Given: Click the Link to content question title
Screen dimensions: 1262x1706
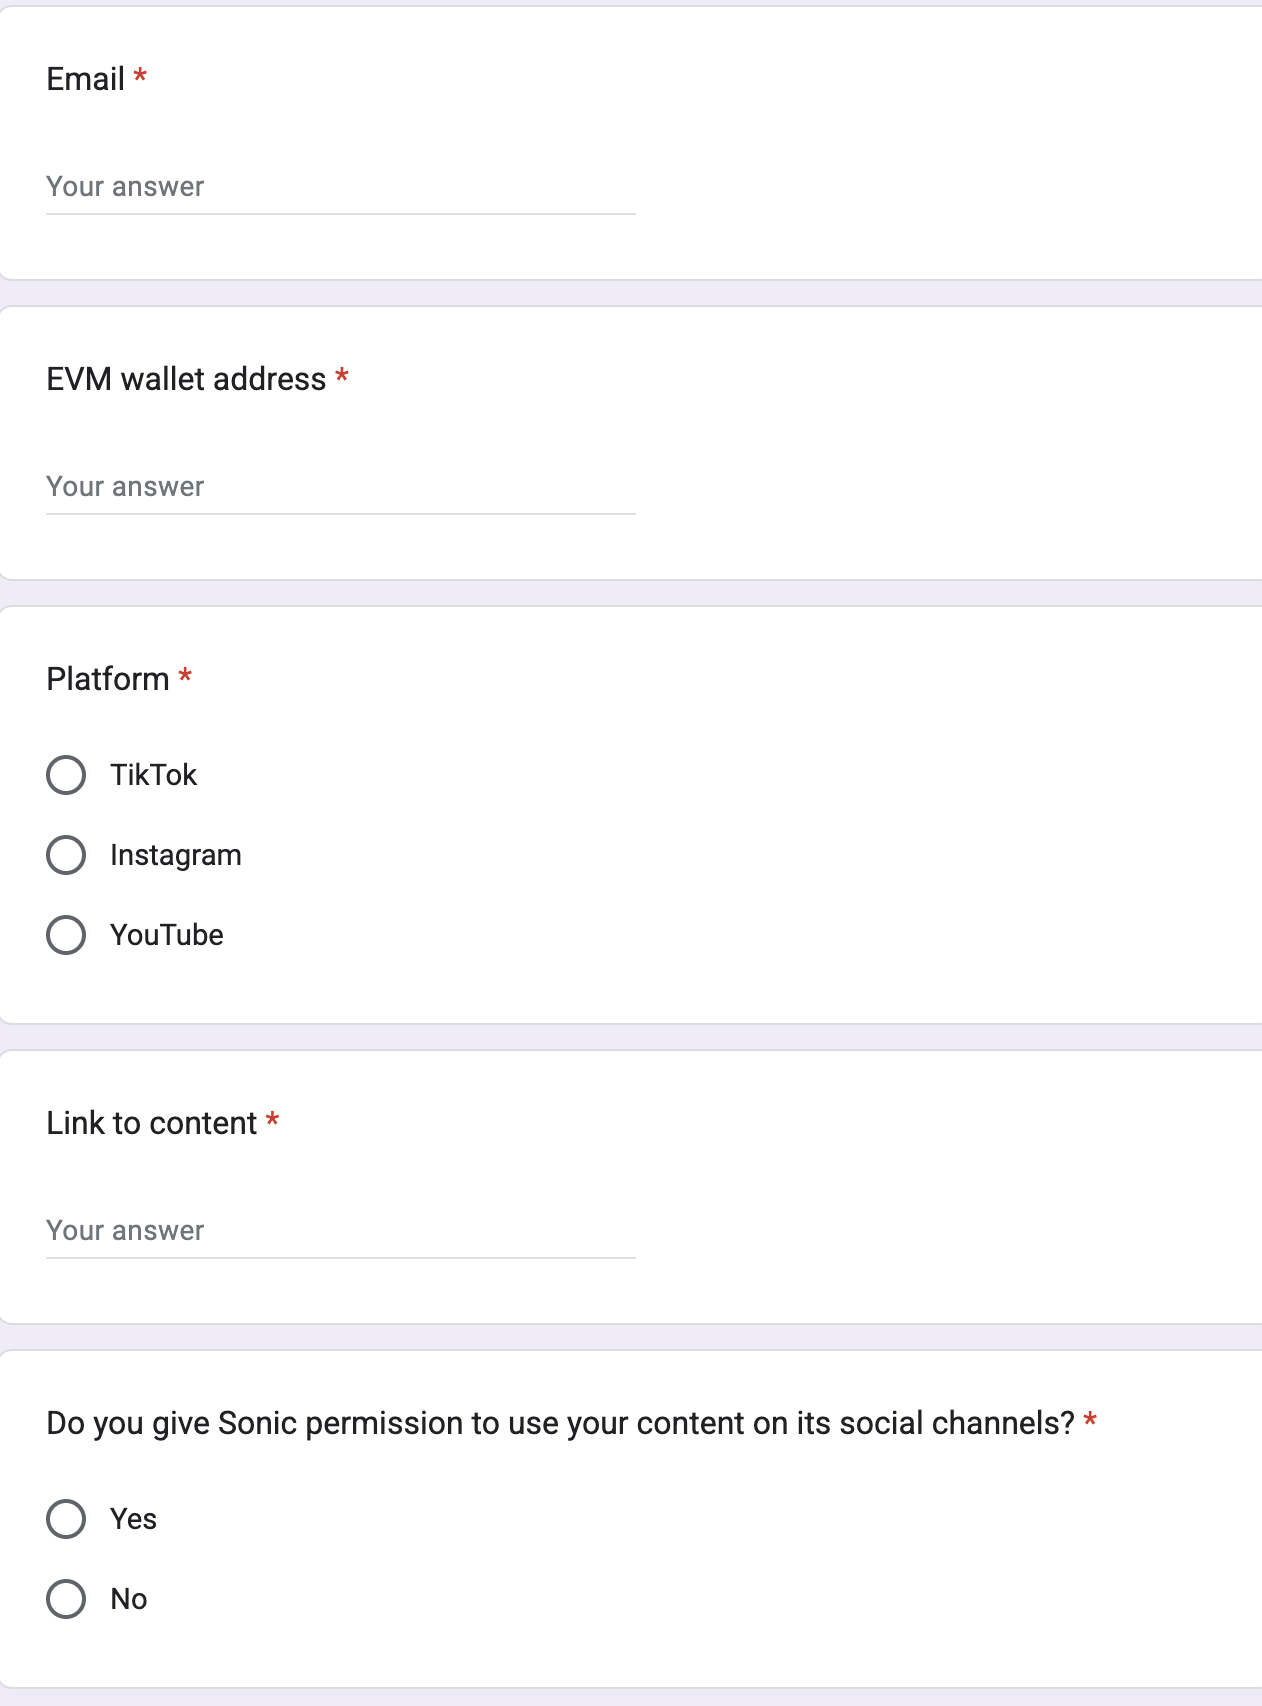Looking at the screenshot, I should click(152, 1123).
